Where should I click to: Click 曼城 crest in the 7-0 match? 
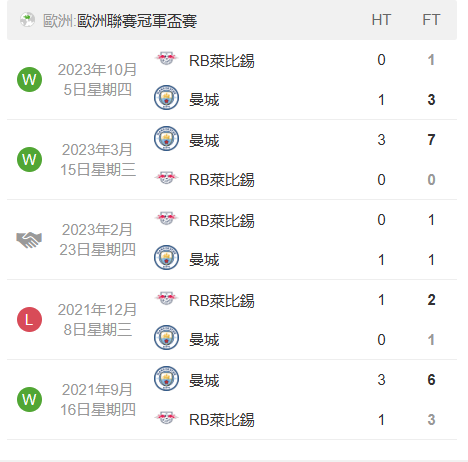[166, 138]
